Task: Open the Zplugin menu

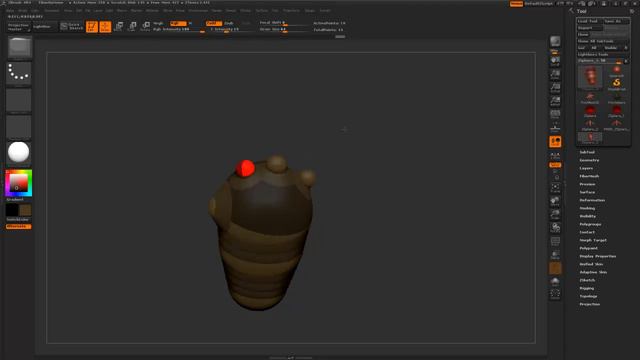Action: click(310, 11)
